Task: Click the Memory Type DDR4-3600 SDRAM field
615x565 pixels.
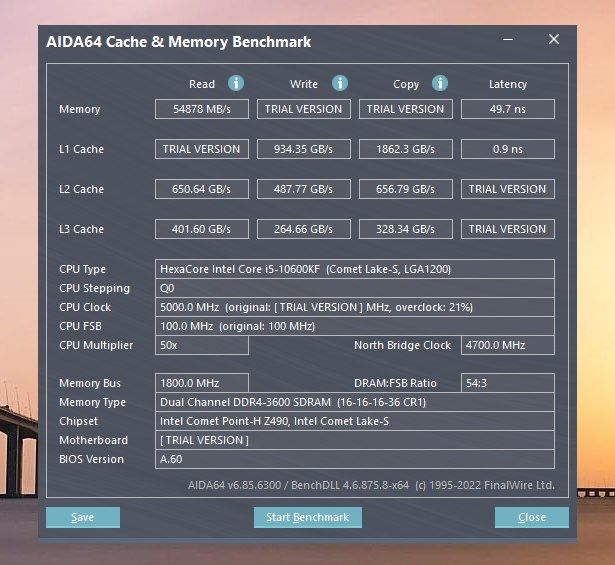Action: (x=355, y=402)
